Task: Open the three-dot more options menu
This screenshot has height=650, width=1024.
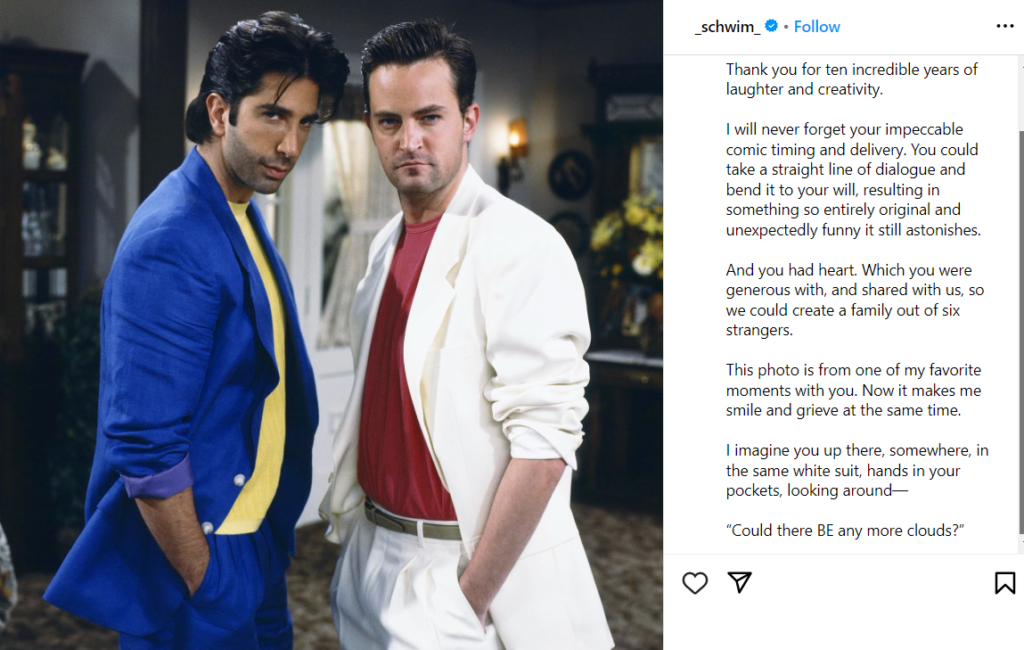Action: tap(1005, 26)
